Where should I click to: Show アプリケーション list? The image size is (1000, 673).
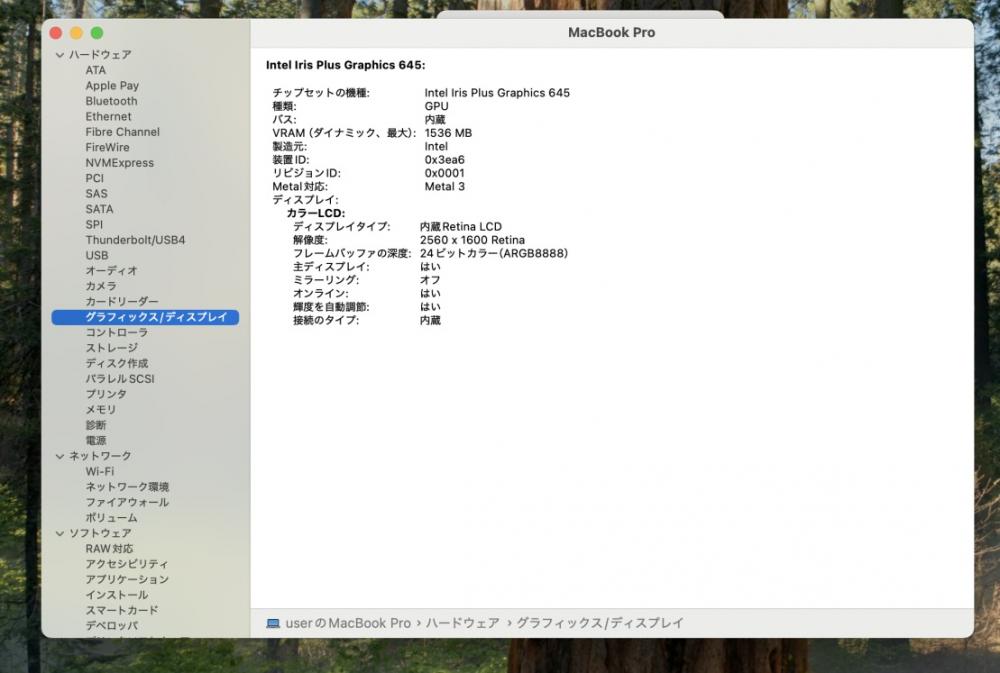pos(127,579)
